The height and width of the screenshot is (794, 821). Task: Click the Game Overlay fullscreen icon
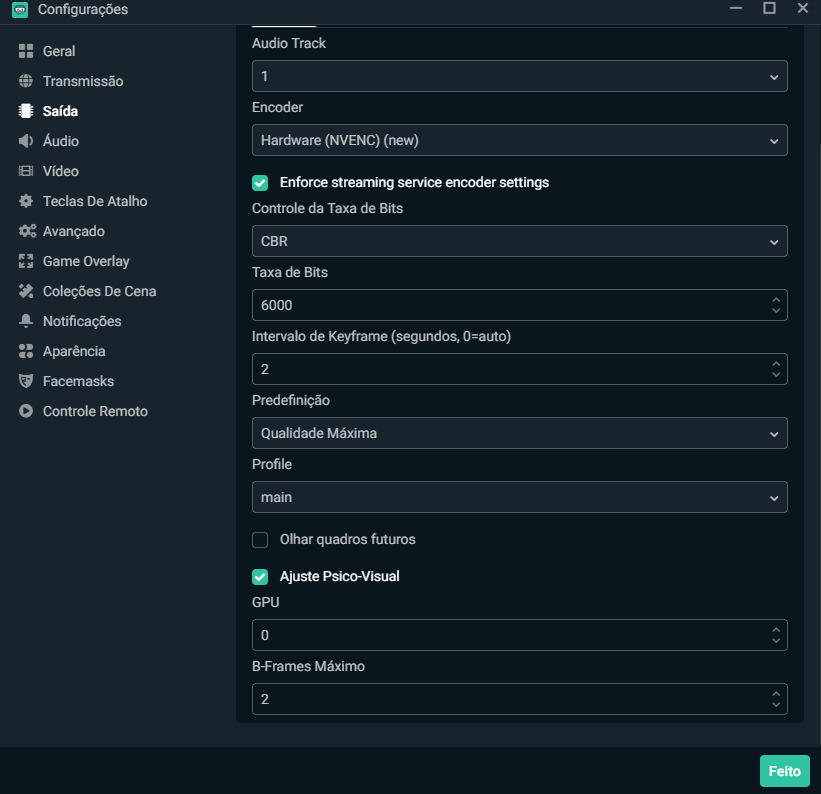pyautogui.click(x=26, y=261)
